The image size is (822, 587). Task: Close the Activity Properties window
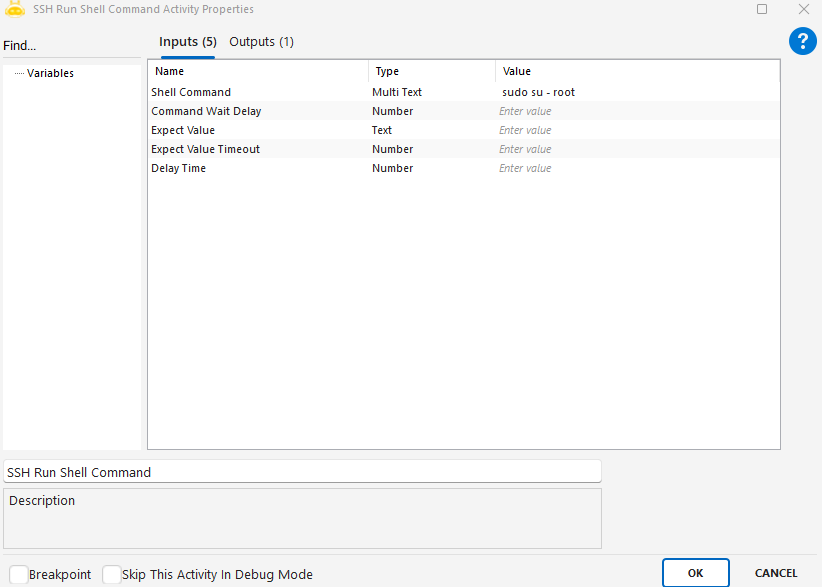click(x=803, y=9)
